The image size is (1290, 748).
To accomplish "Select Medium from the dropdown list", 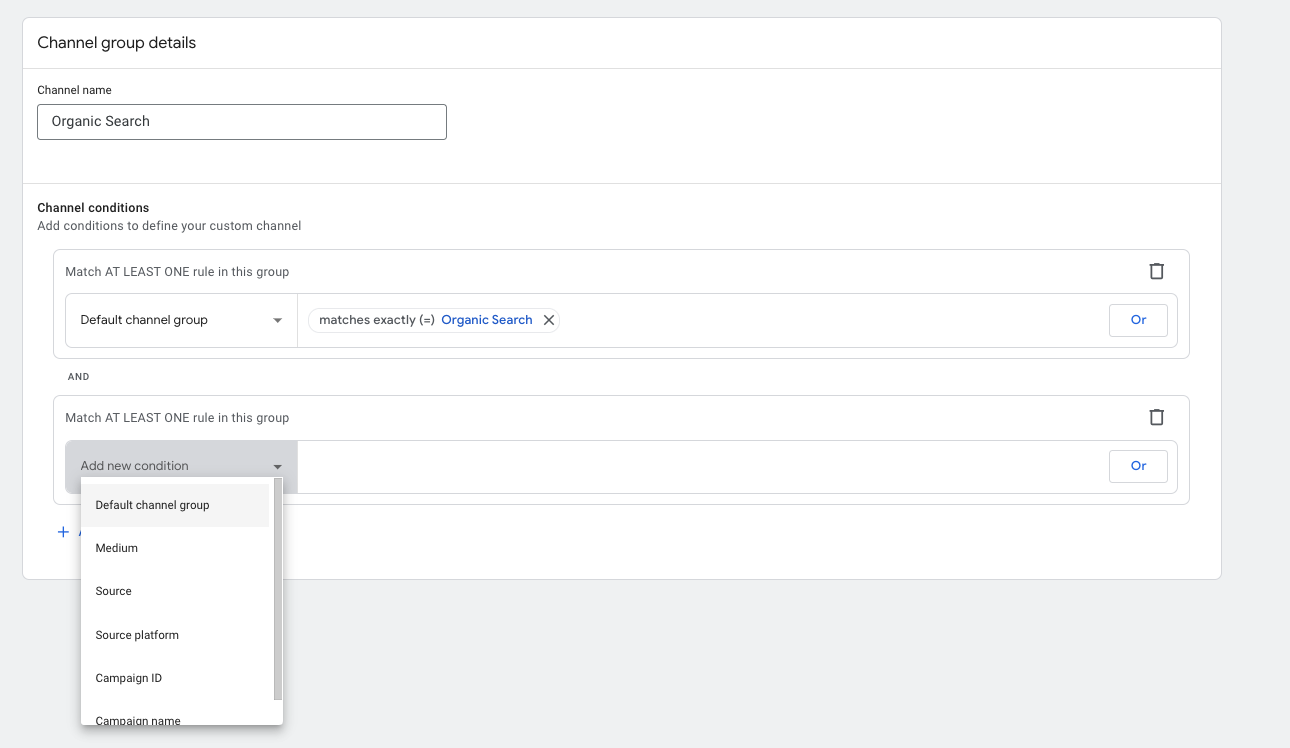I will (175, 548).
